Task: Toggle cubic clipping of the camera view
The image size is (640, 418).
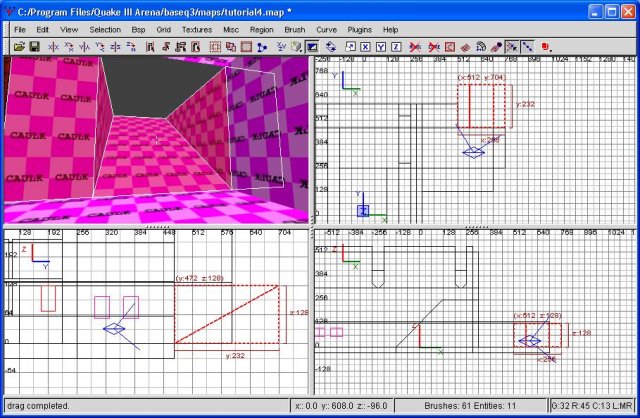Action: (x=312, y=47)
